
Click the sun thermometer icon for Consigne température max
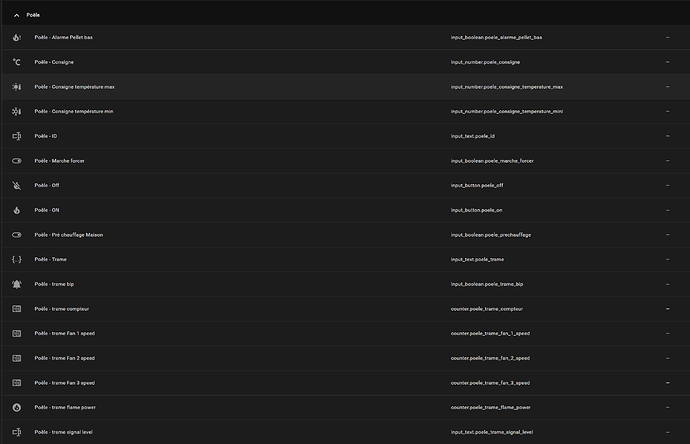pos(17,87)
